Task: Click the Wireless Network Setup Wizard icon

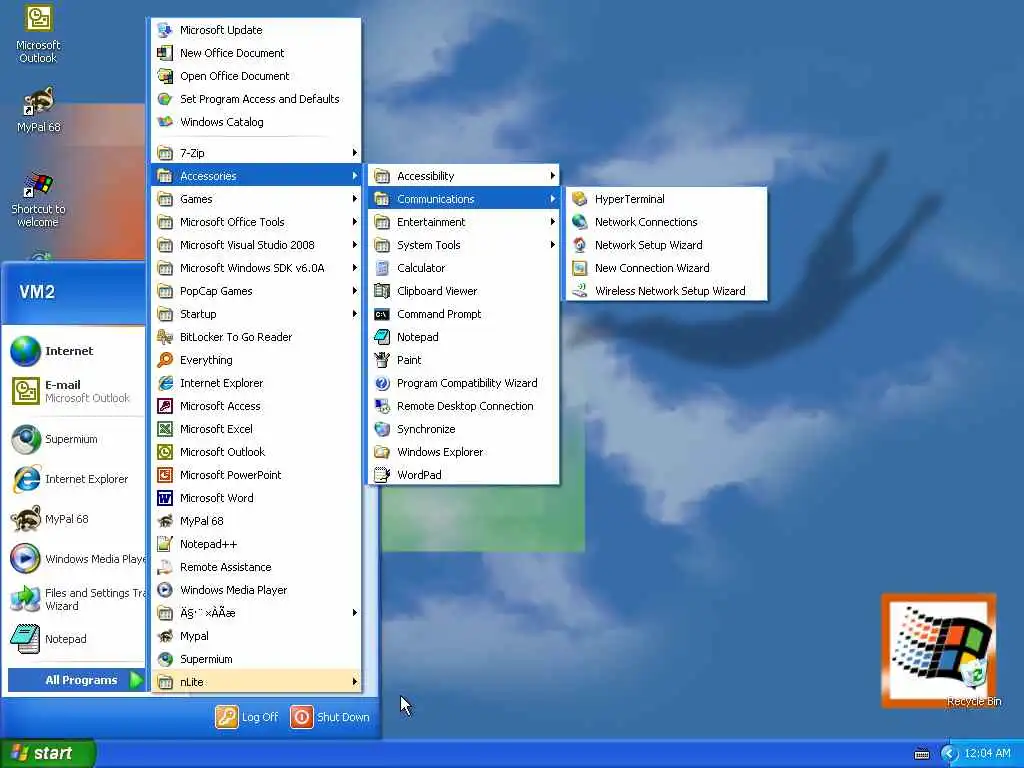Action: [579, 291]
